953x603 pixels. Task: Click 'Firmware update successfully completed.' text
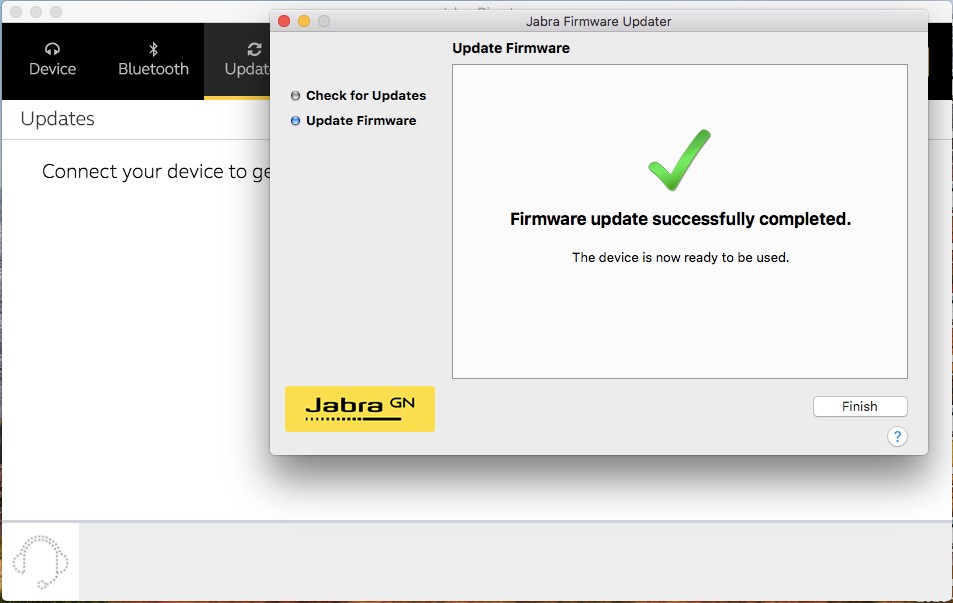tap(680, 219)
